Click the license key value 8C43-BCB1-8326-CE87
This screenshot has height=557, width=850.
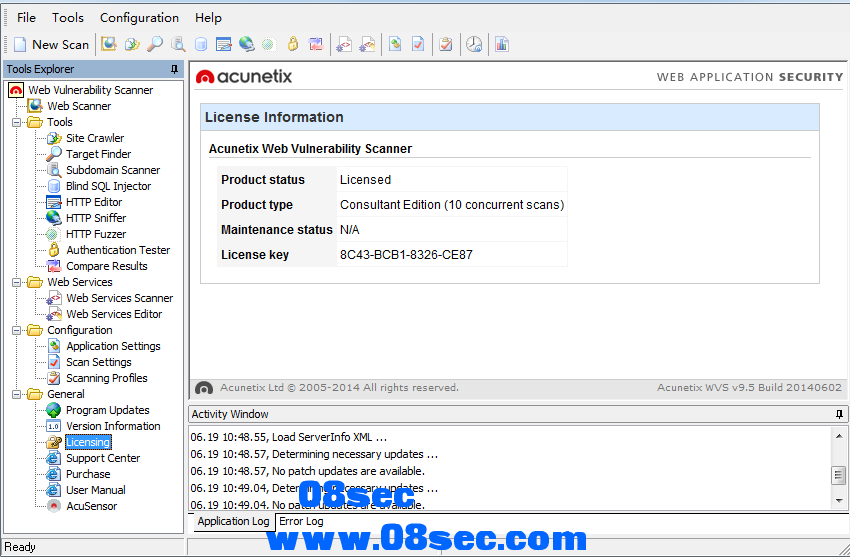pos(406,255)
